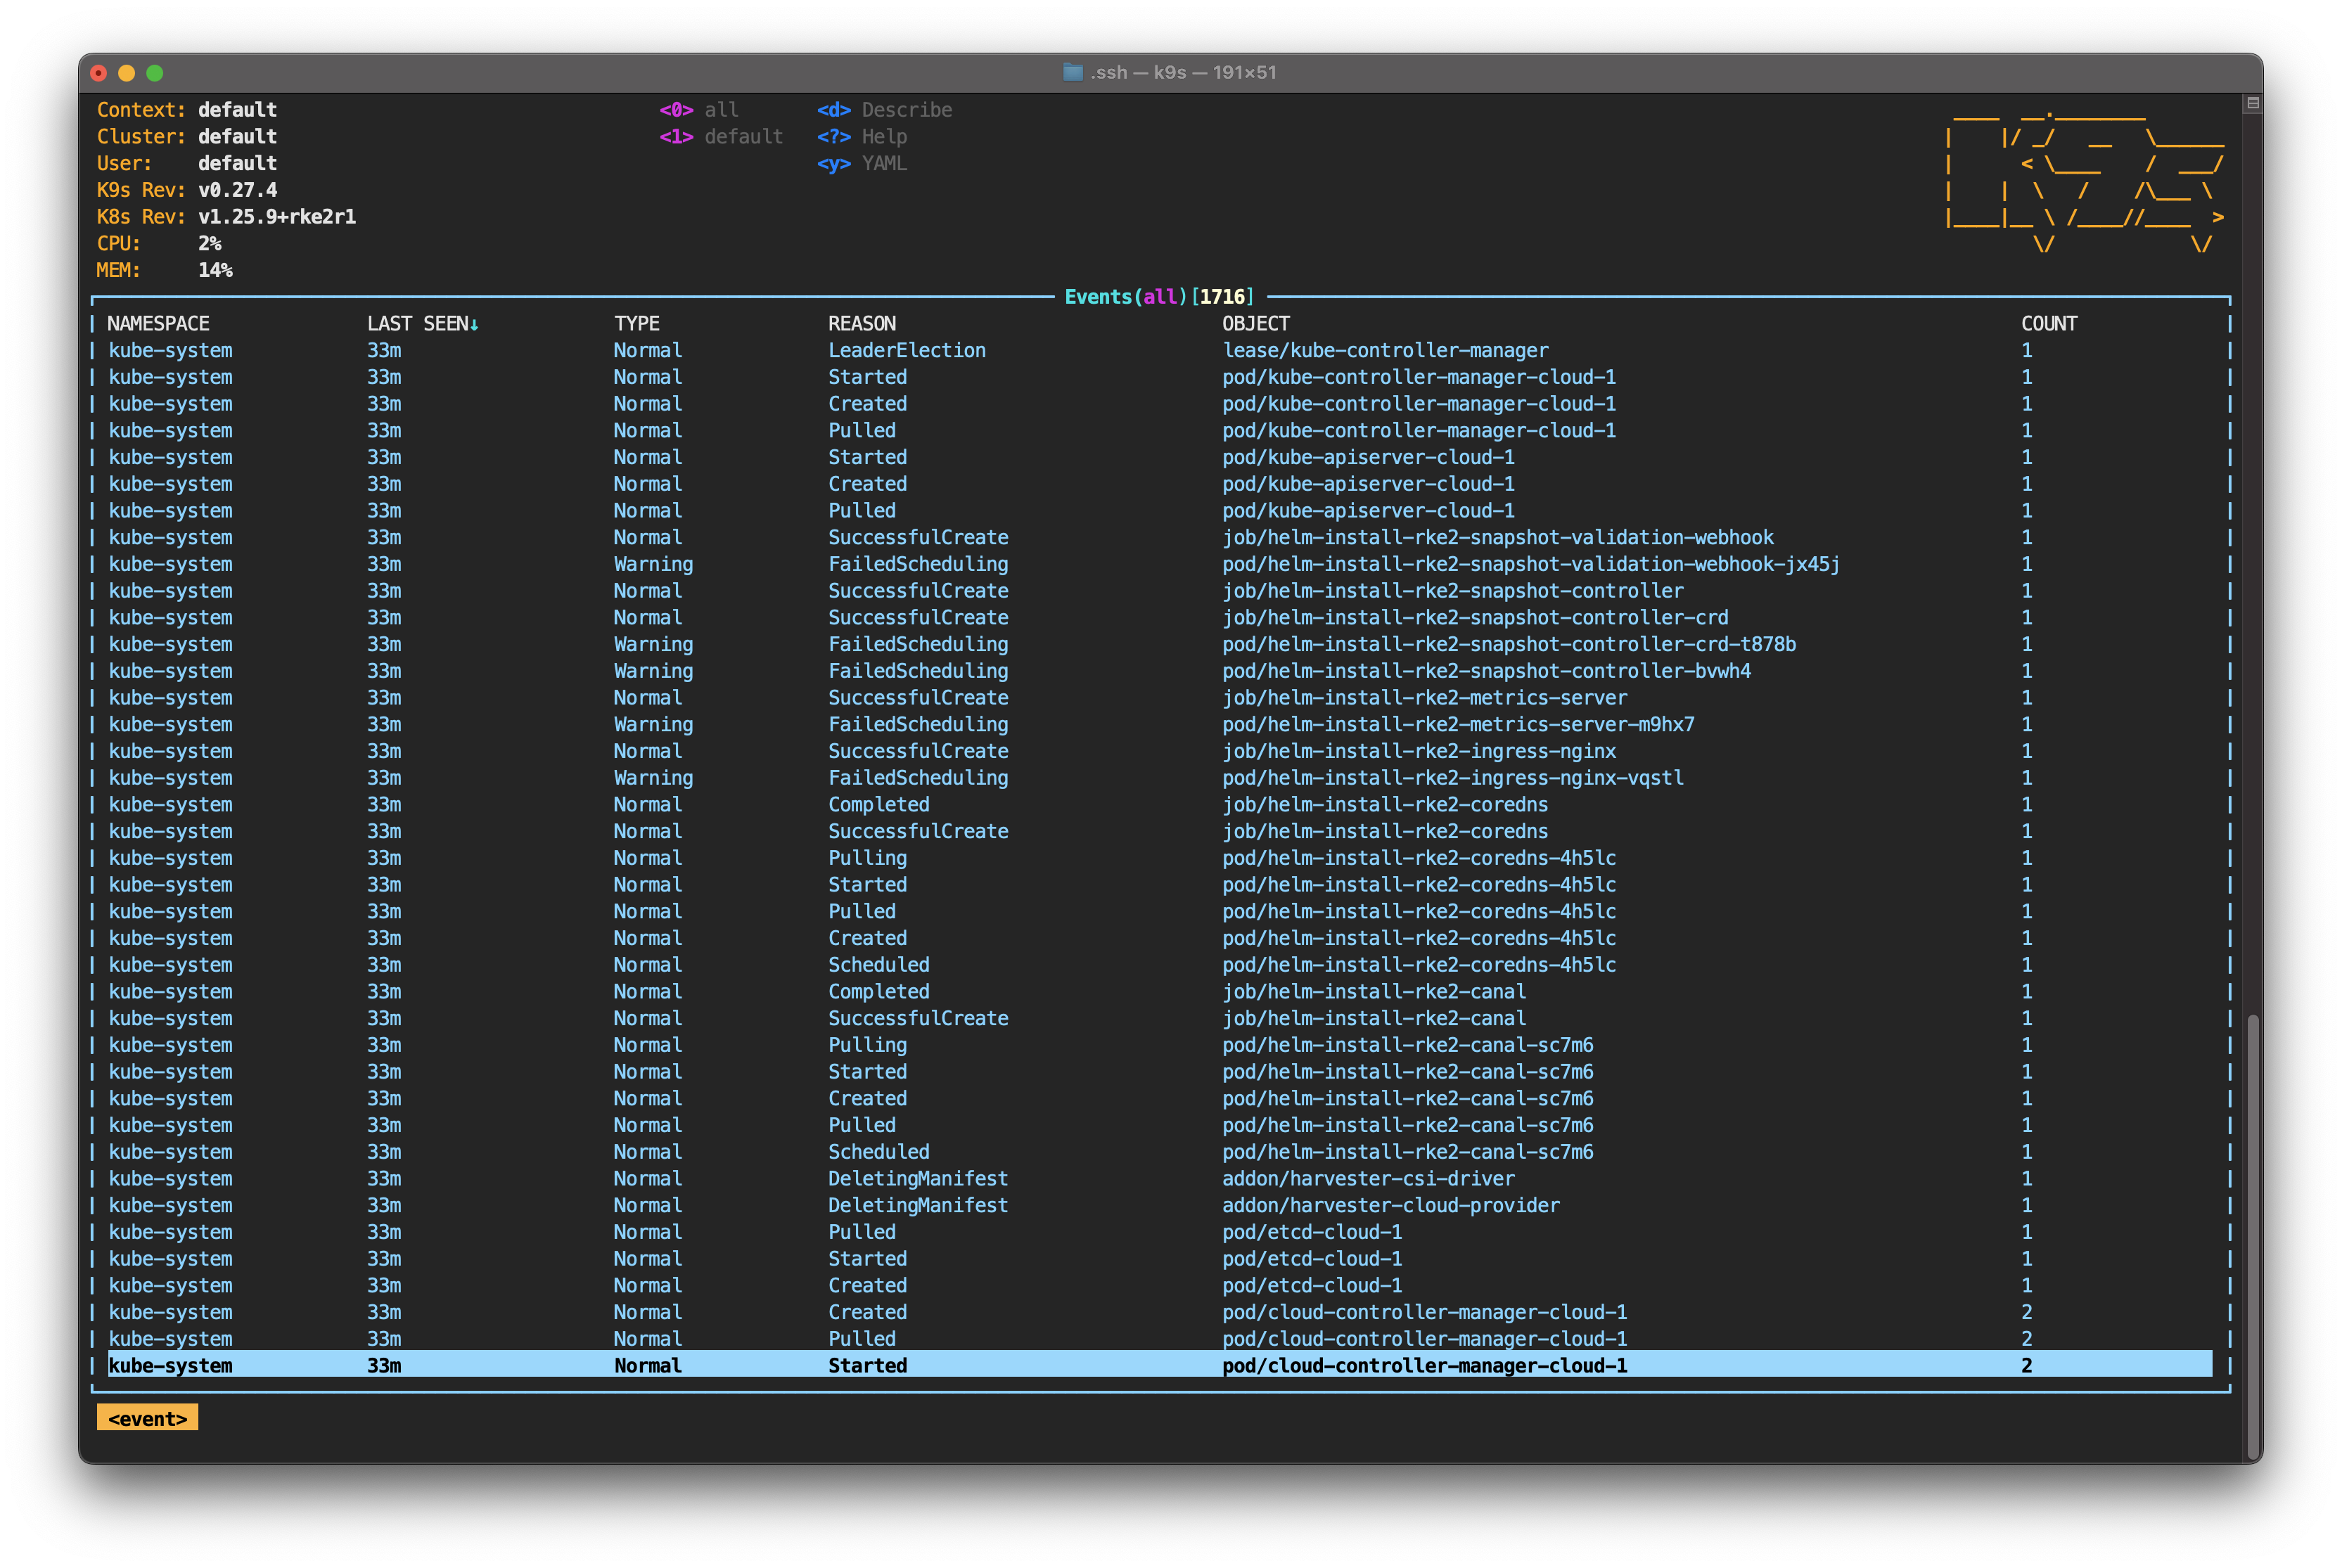The height and width of the screenshot is (1568, 2342).
Task: Click the <1> default namespace shortcut
Action: pos(720,136)
